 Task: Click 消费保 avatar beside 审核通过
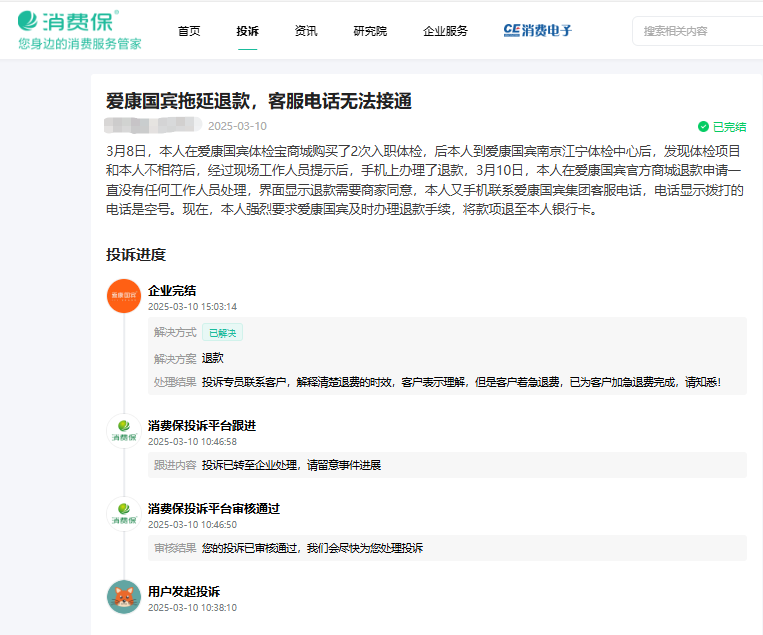pos(124,514)
